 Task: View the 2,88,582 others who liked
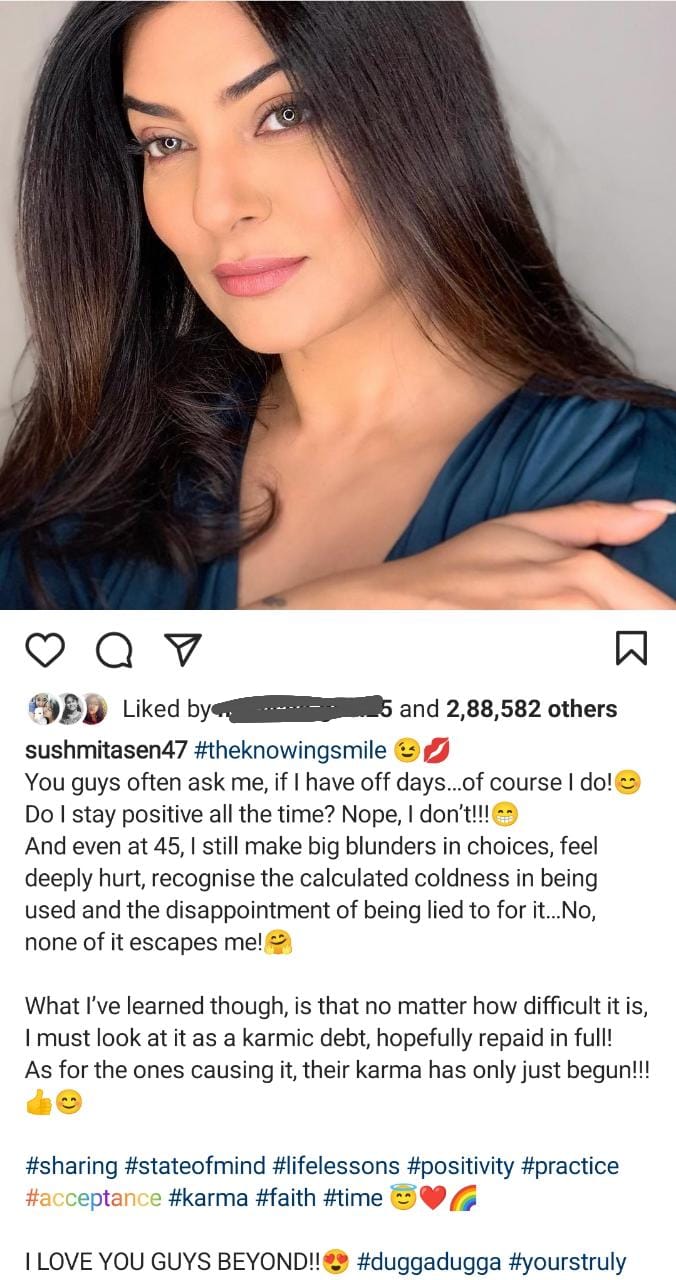[x=531, y=709]
